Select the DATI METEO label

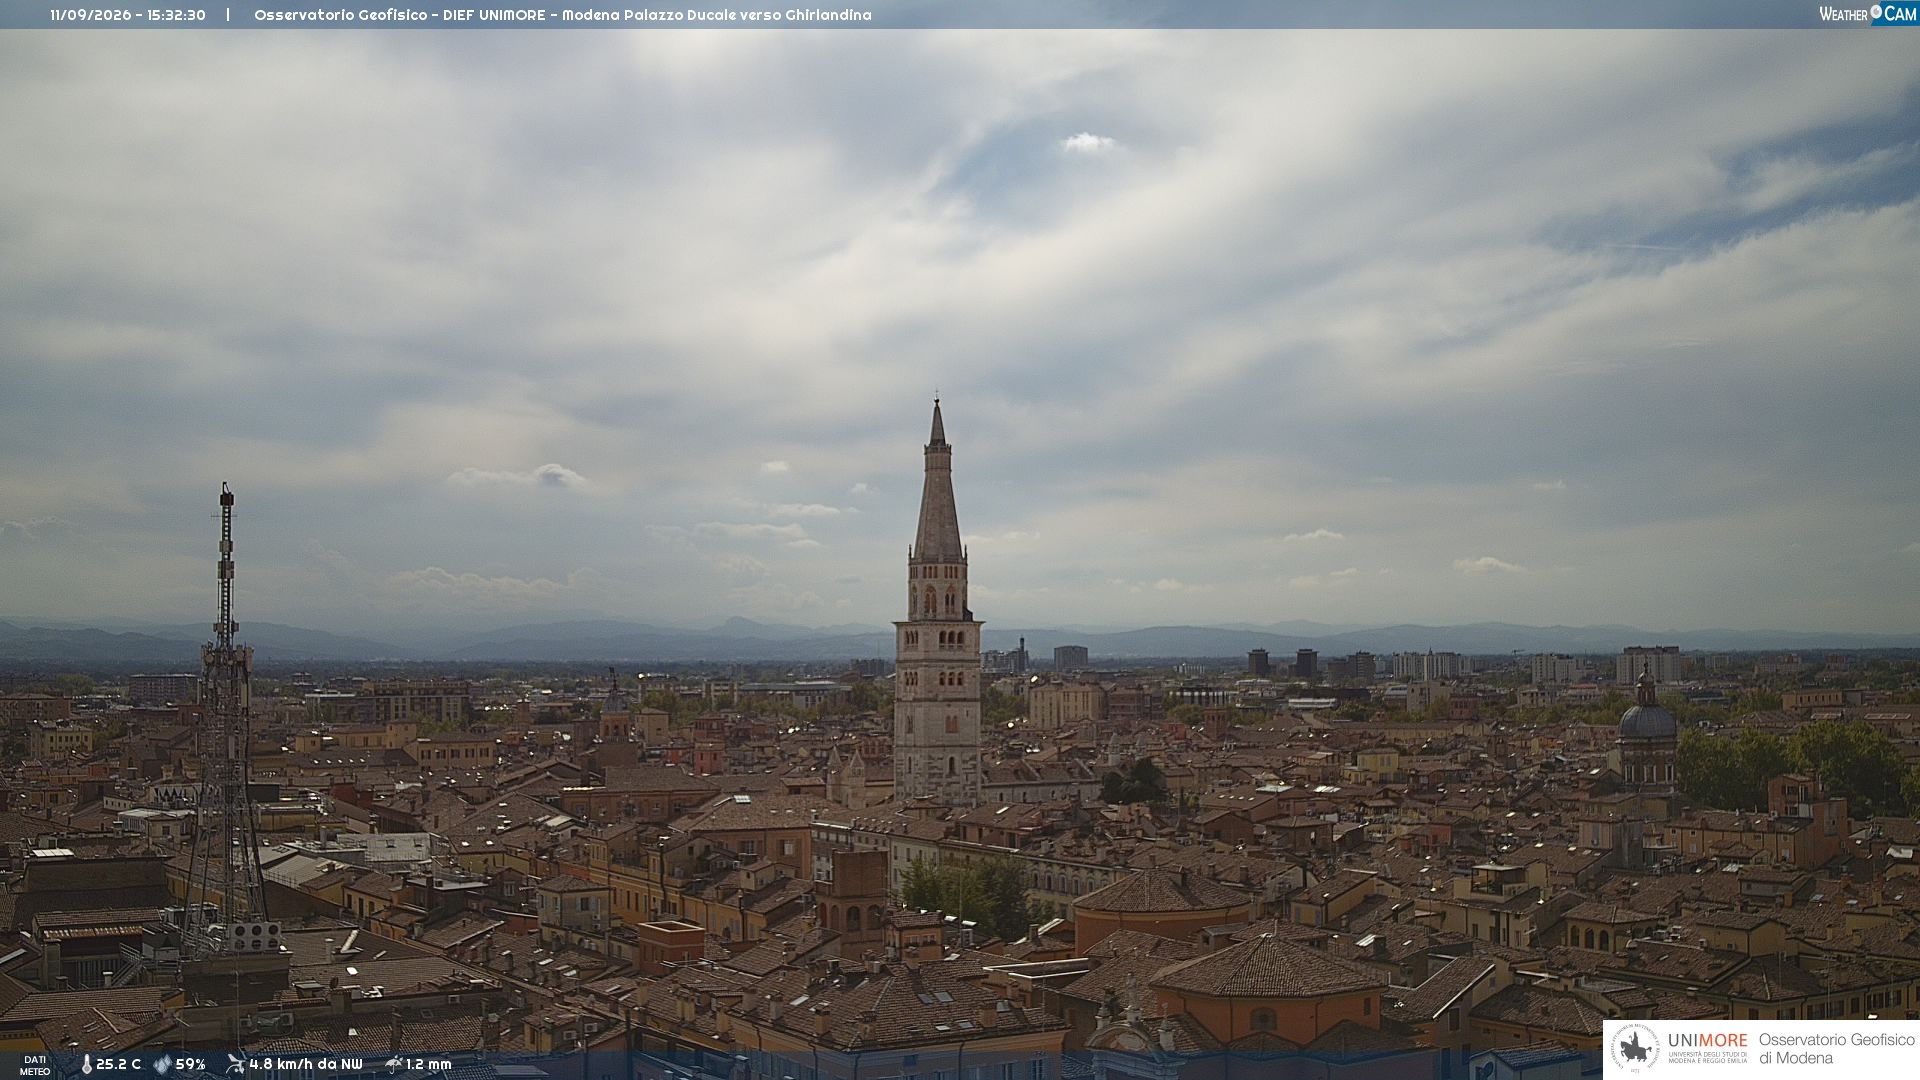[x=35, y=1066]
